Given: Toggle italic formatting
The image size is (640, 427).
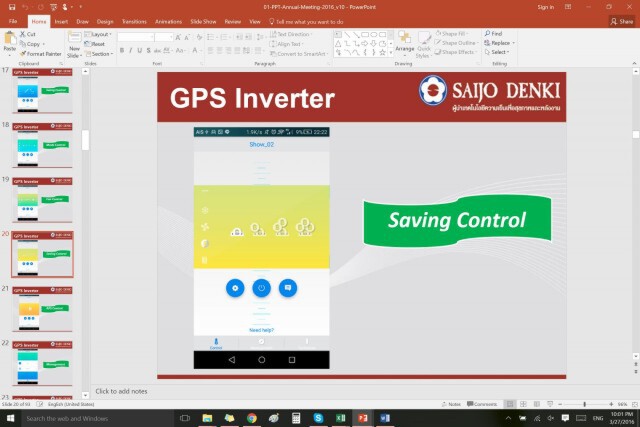Looking at the screenshot, I should pyautogui.click(x=131, y=50).
